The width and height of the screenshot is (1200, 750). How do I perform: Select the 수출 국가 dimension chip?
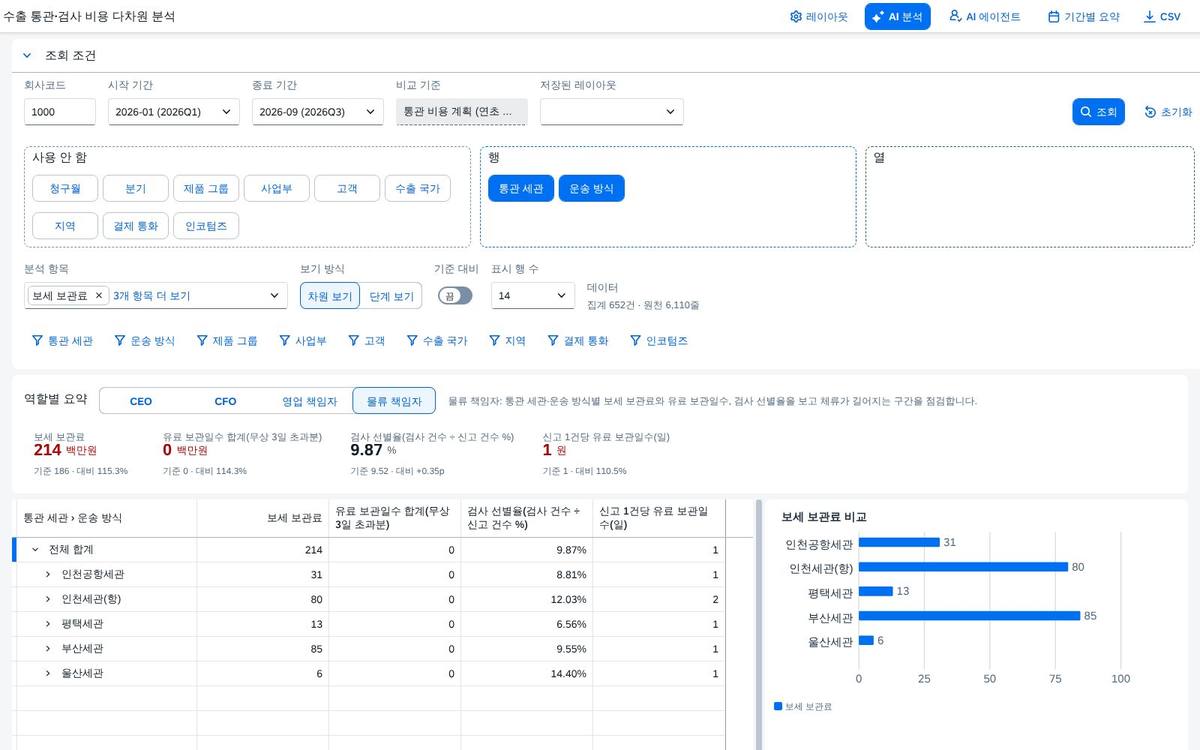pyautogui.click(x=417, y=188)
